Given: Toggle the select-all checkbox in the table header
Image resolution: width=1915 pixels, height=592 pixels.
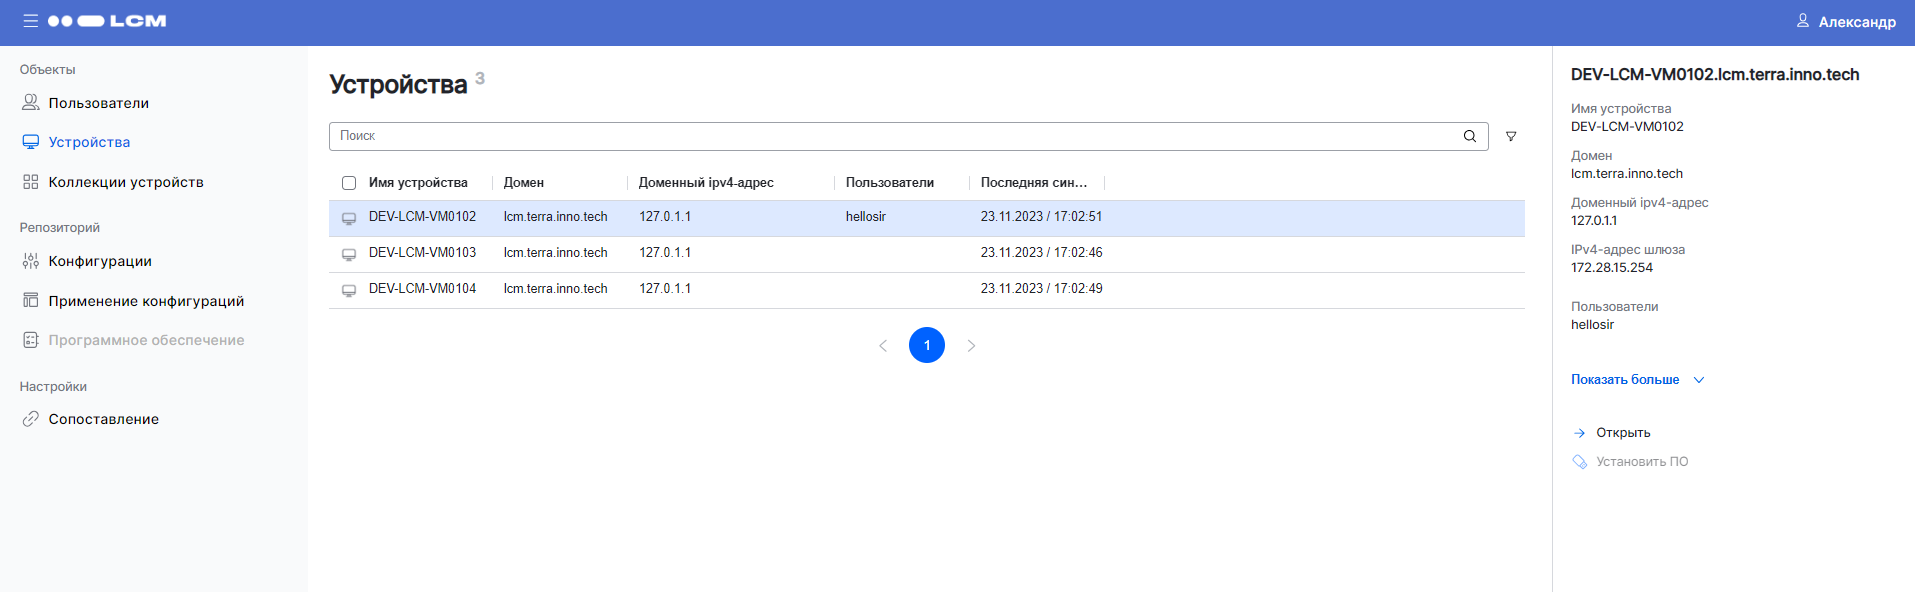Looking at the screenshot, I should [x=349, y=183].
